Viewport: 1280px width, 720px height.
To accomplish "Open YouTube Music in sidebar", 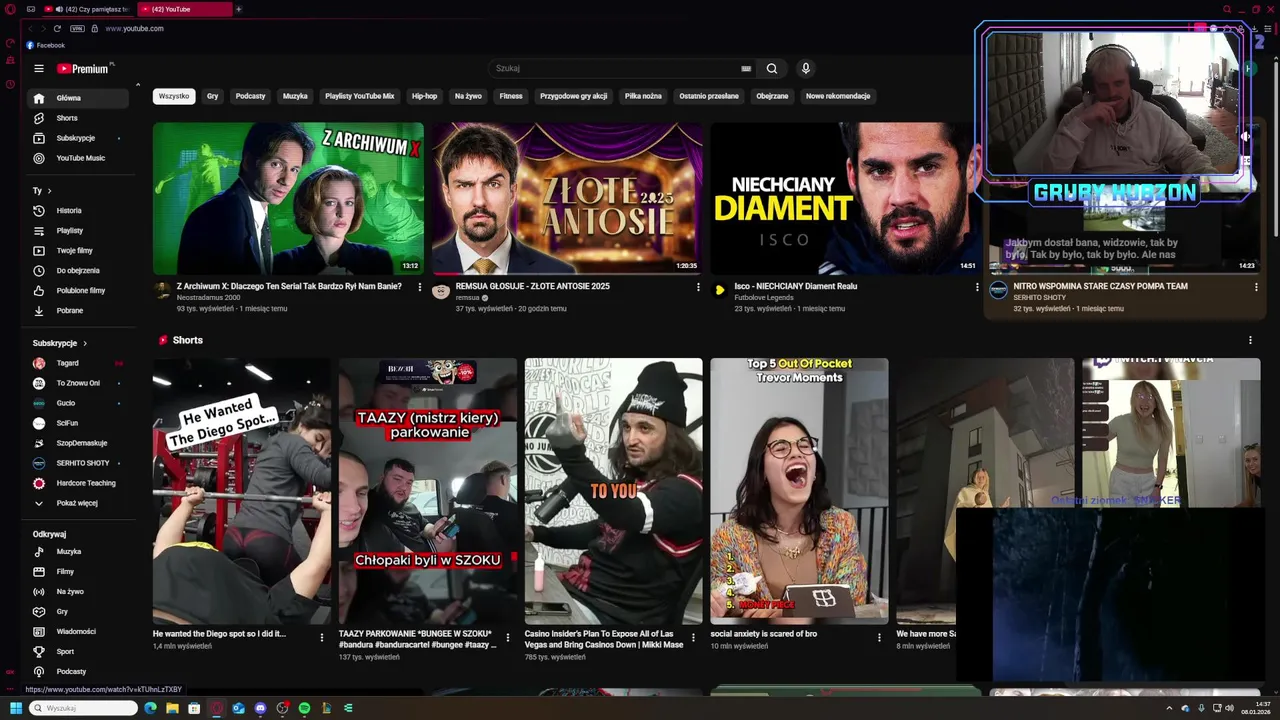I will [x=78, y=158].
